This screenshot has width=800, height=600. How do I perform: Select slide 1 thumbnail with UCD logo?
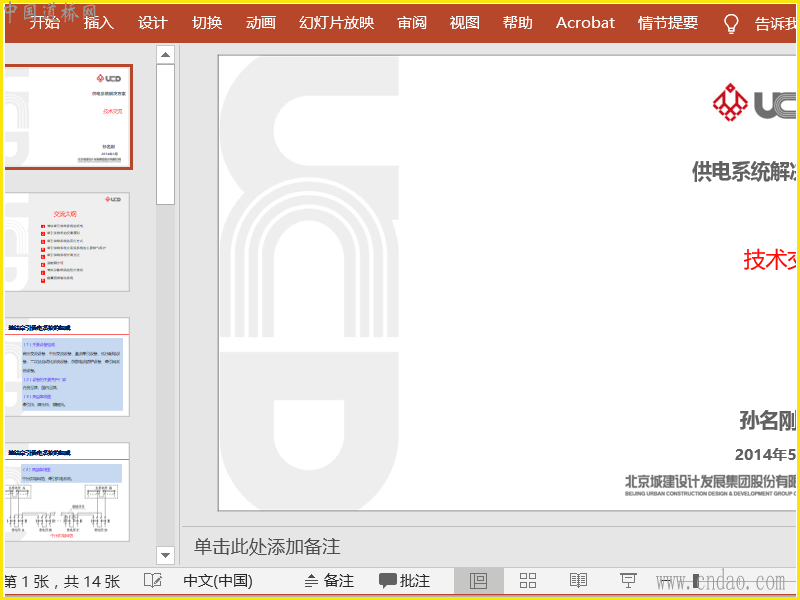point(68,117)
